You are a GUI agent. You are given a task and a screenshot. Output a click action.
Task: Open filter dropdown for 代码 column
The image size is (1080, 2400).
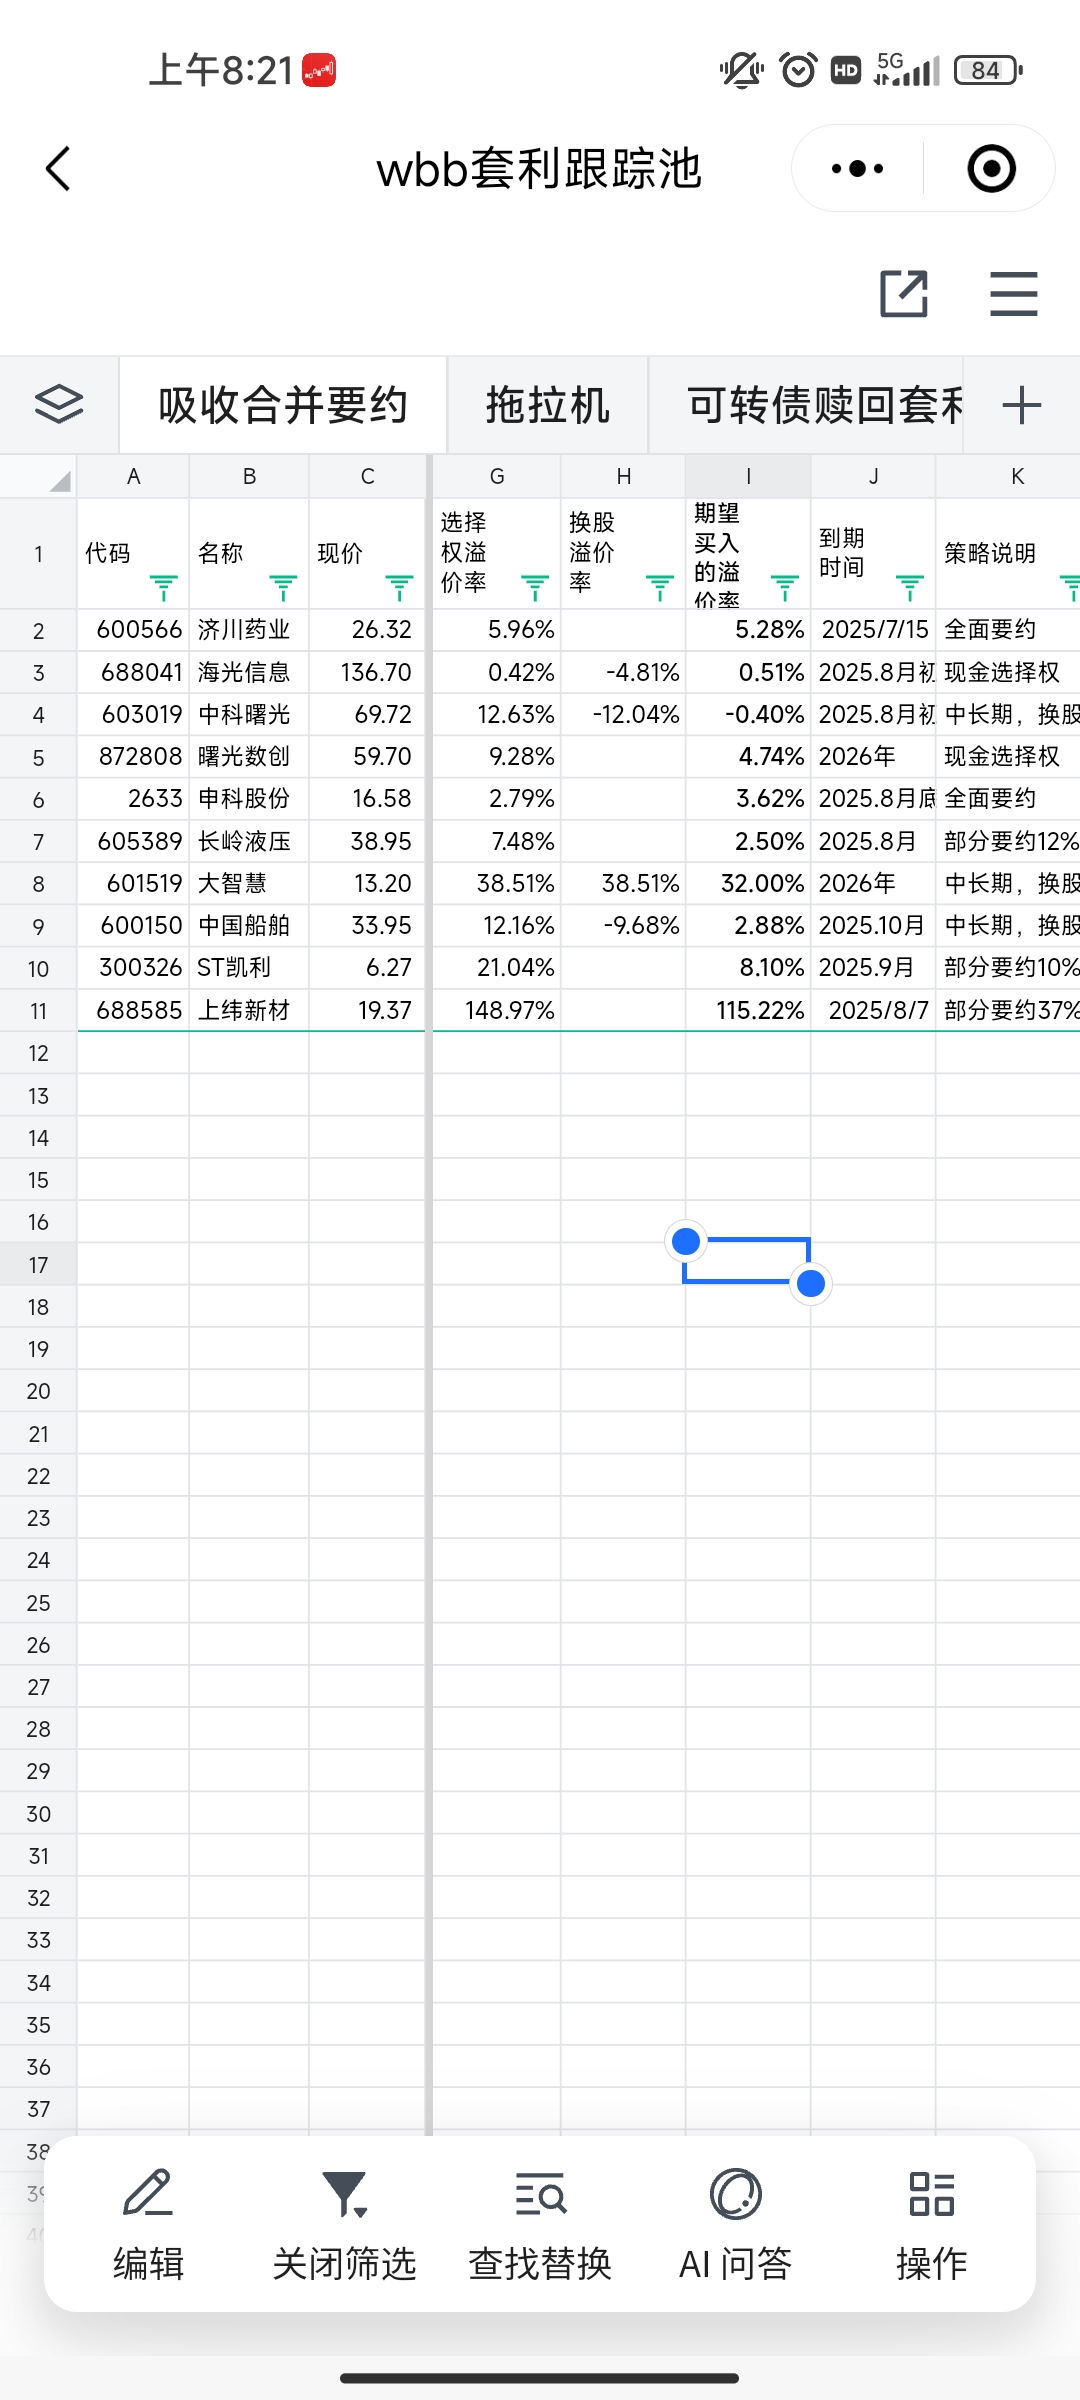(x=163, y=588)
